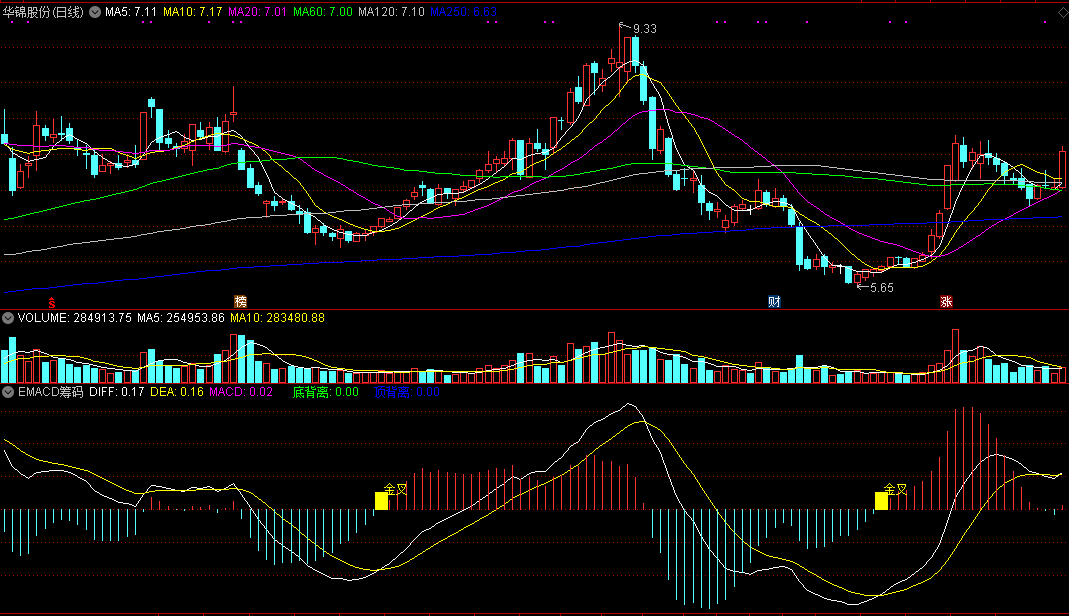Click the red dollar-sign event marker

pos(52,302)
